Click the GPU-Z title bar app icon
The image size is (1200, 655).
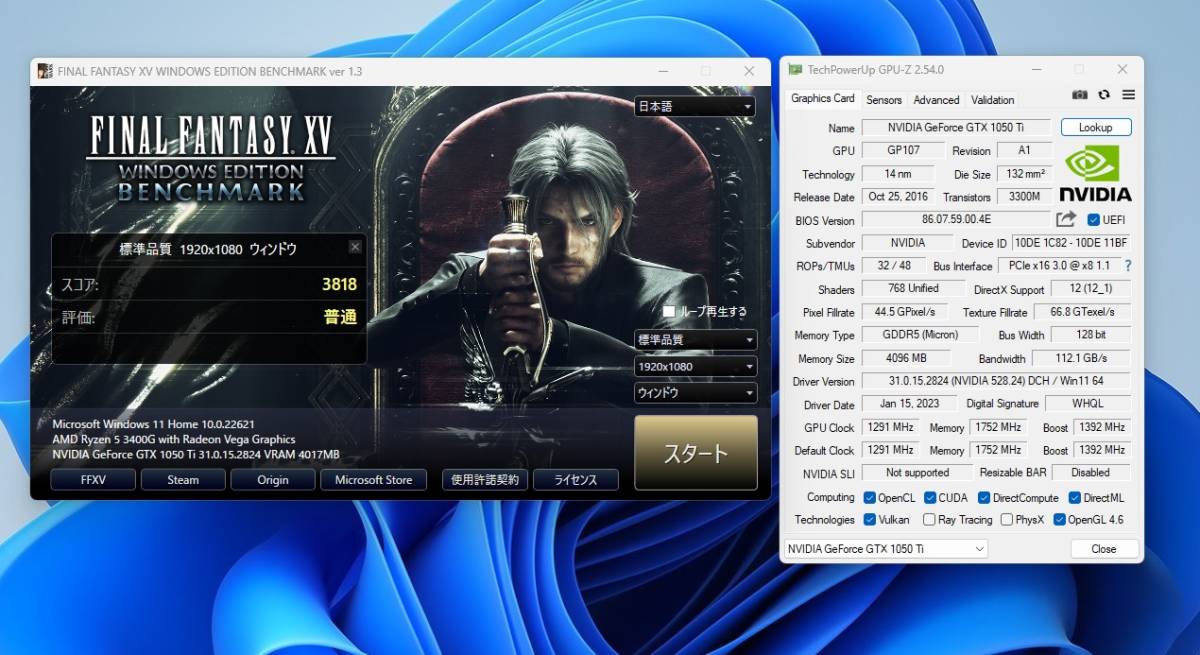(795, 70)
